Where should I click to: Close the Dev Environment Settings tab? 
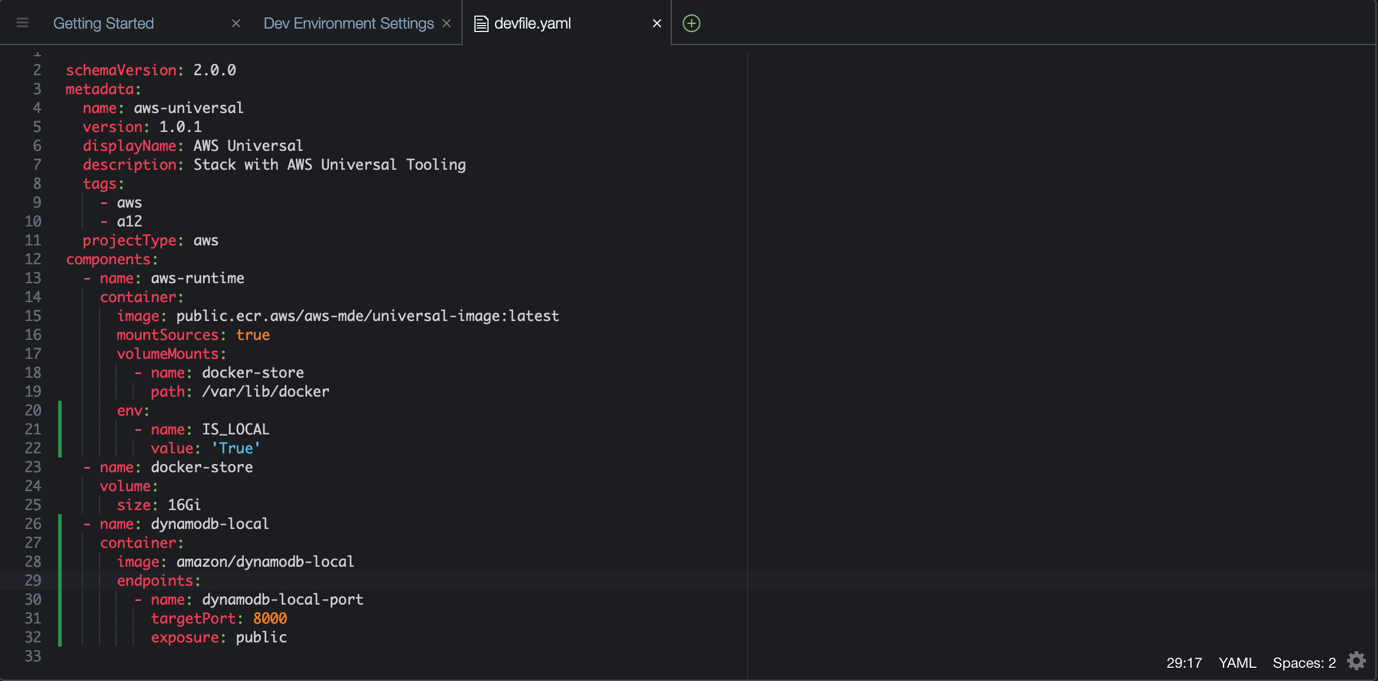tap(446, 22)
